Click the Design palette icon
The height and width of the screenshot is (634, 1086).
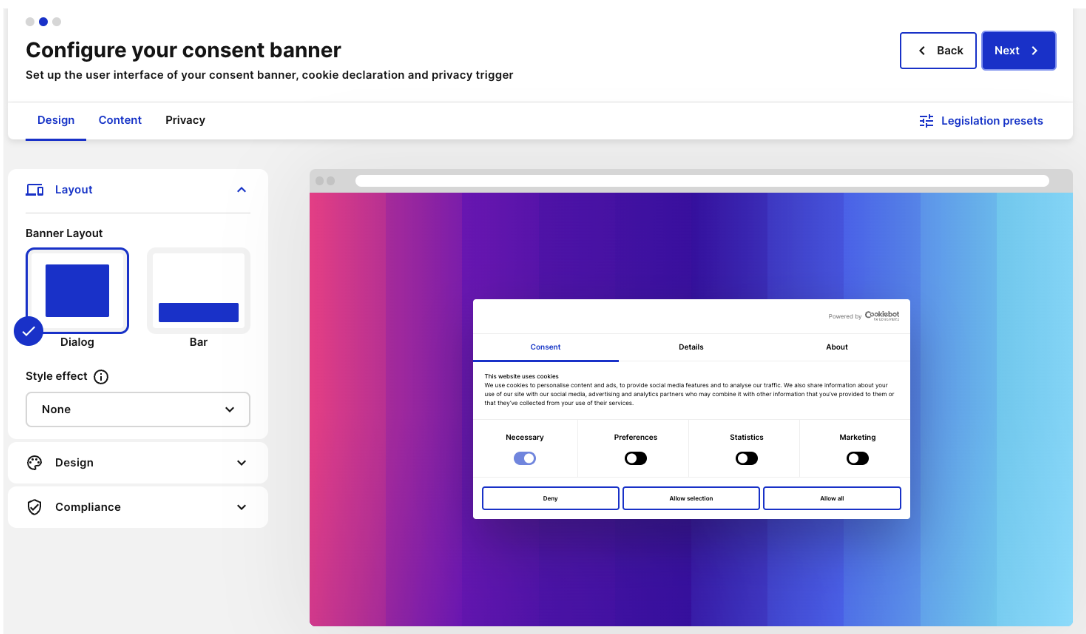click(x=35, y=463)
